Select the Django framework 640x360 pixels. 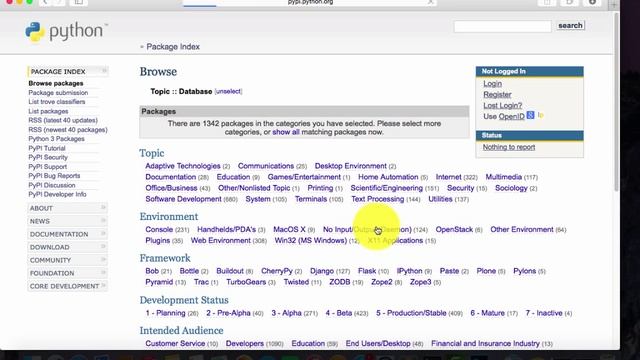pyautogui.click(x=322, y=271)
